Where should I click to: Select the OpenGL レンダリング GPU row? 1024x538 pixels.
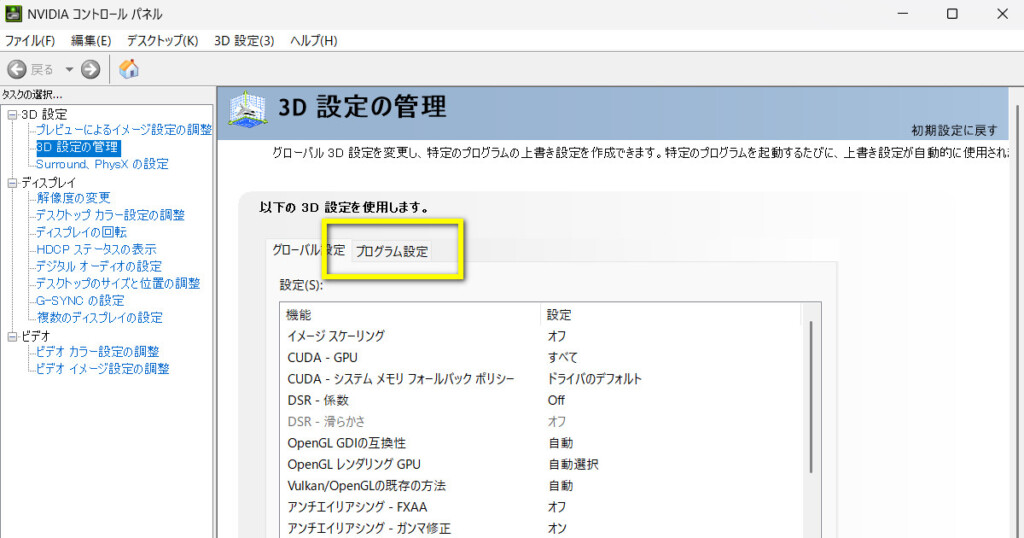click(543, 464)
